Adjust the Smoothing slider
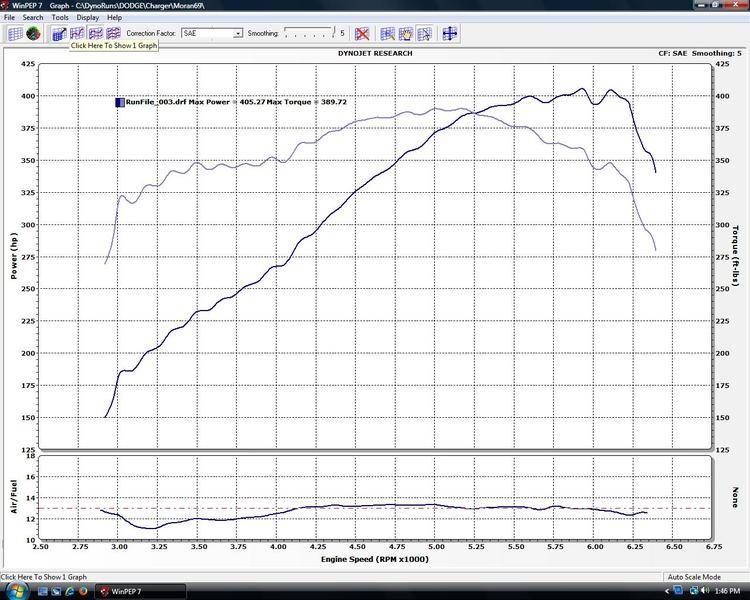The image size is (750, 600). tap(309, 33)
